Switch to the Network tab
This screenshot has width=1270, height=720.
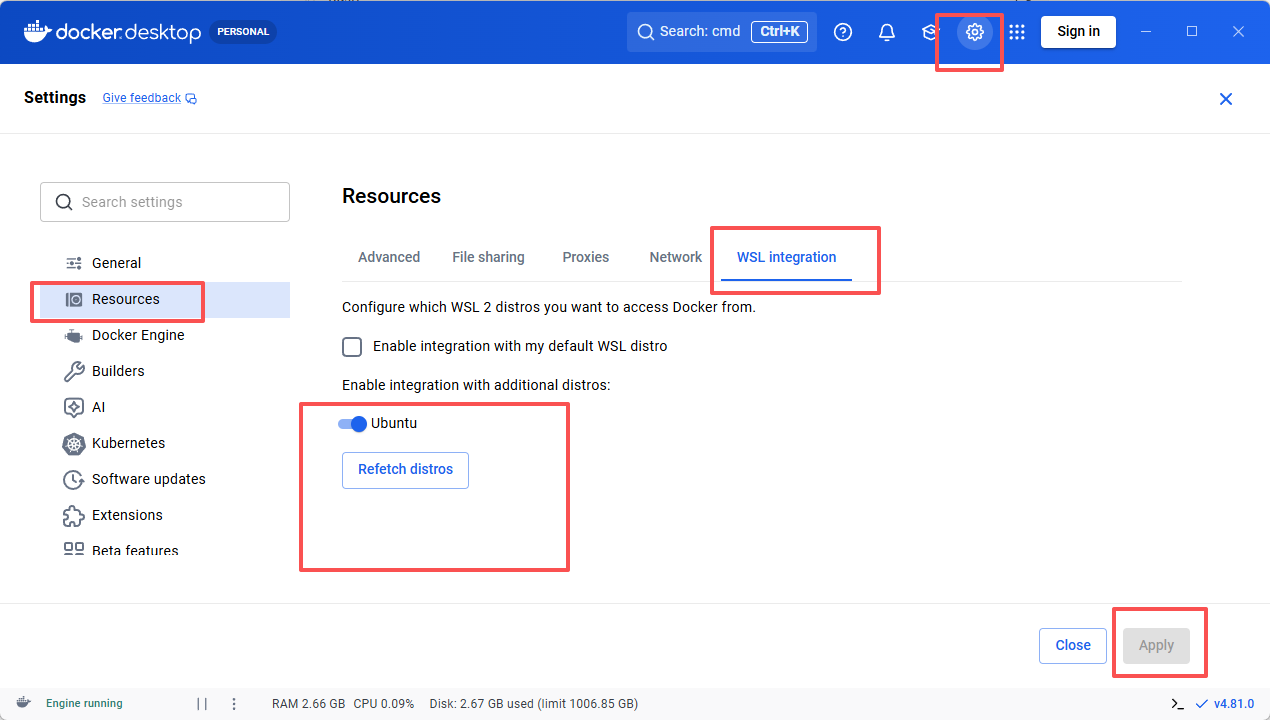click(x=676, y=257)
